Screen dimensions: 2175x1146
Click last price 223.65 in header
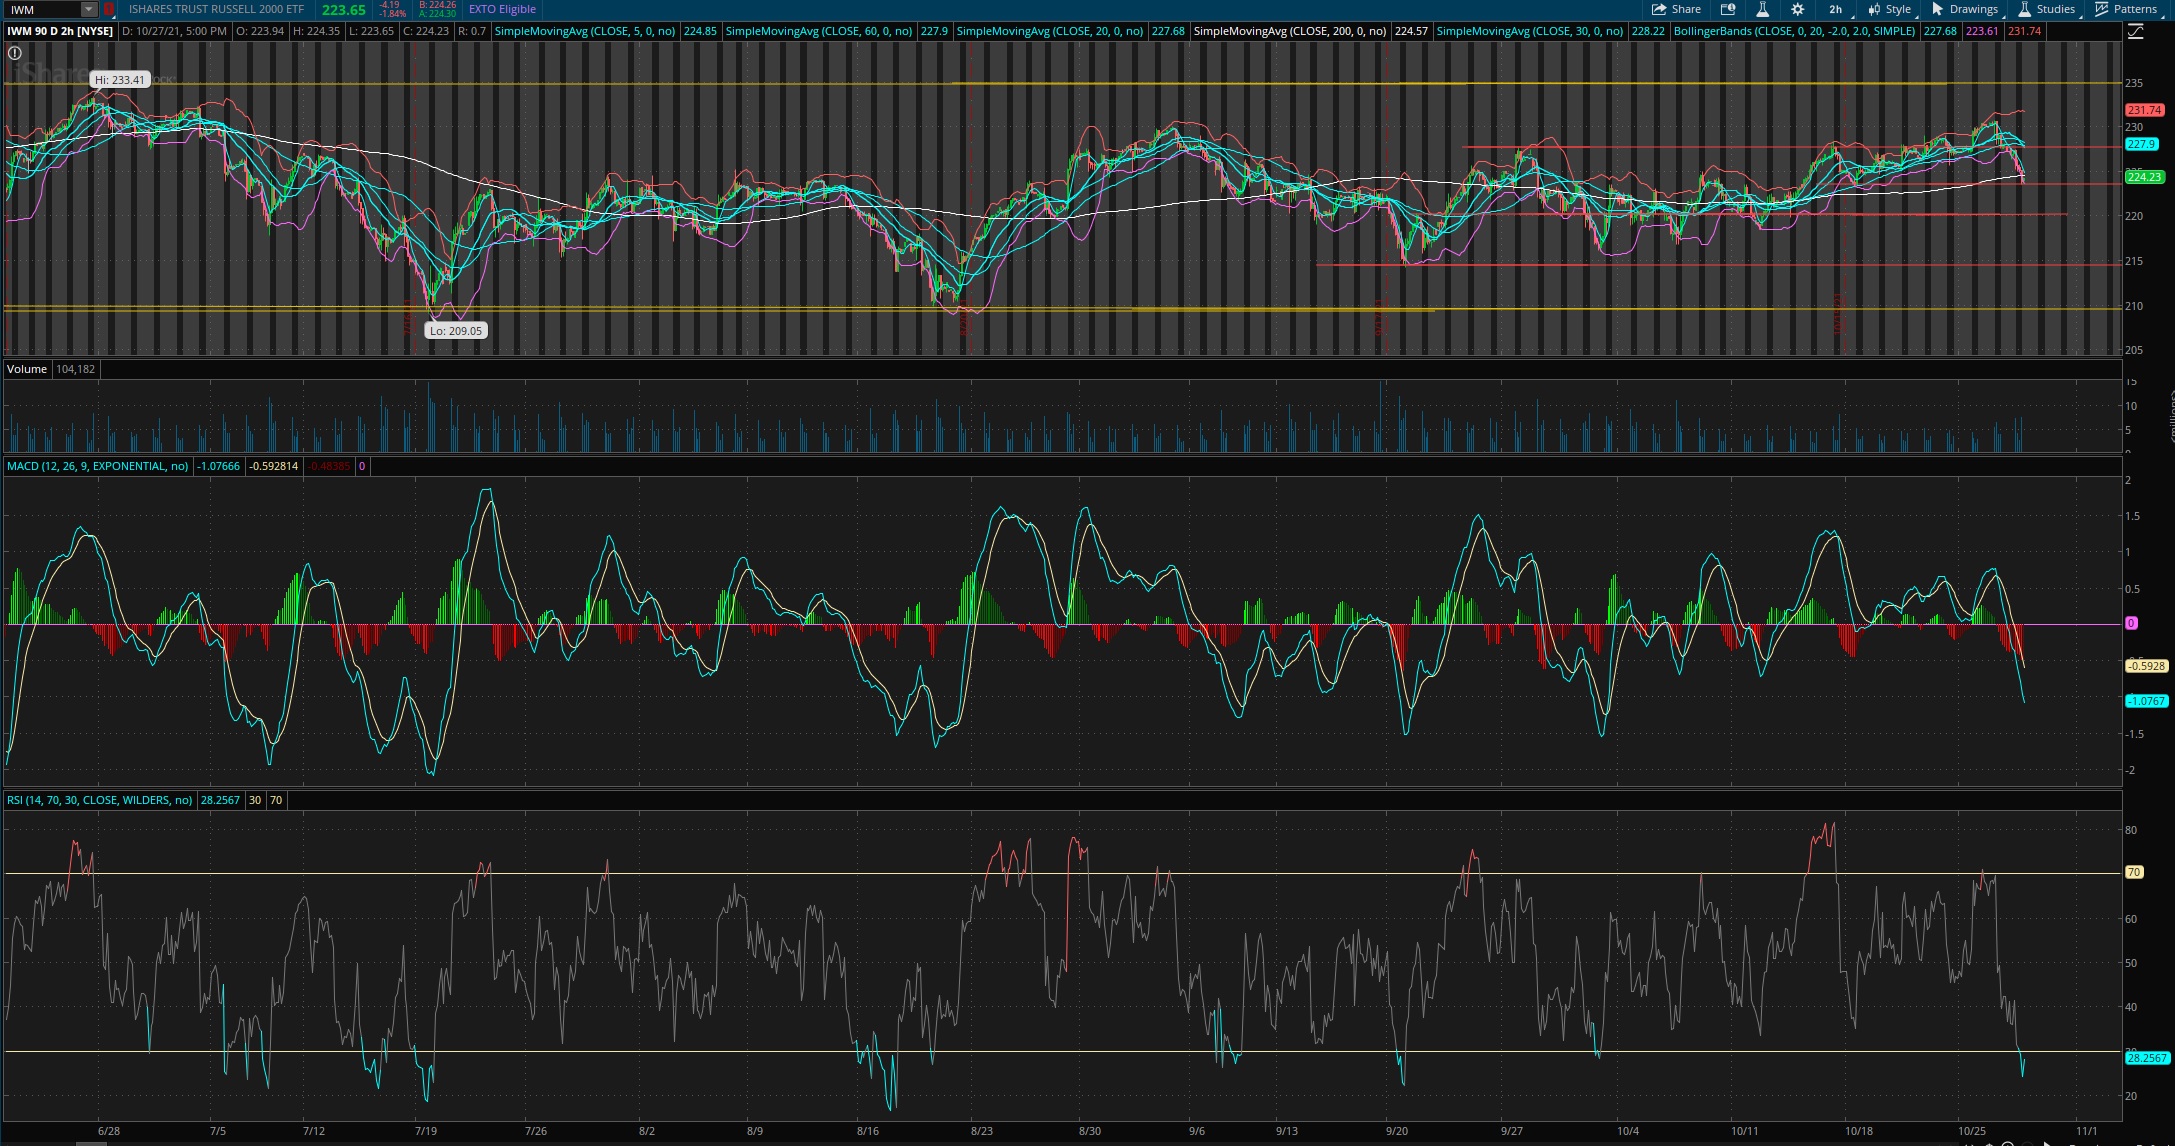[x=343, y=10]
